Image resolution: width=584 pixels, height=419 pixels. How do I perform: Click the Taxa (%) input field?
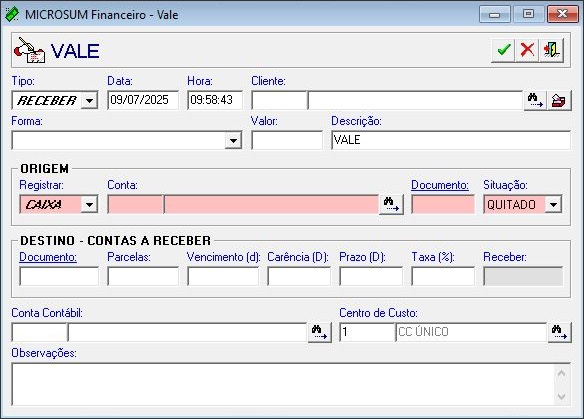(443, 276)
